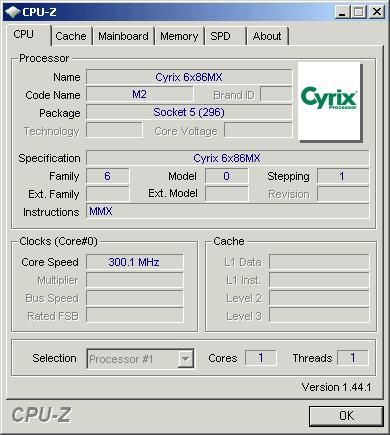Minimize the CPU-Z window
The height and width of the screenshot is (435, 390).
[x=342, y=12]
